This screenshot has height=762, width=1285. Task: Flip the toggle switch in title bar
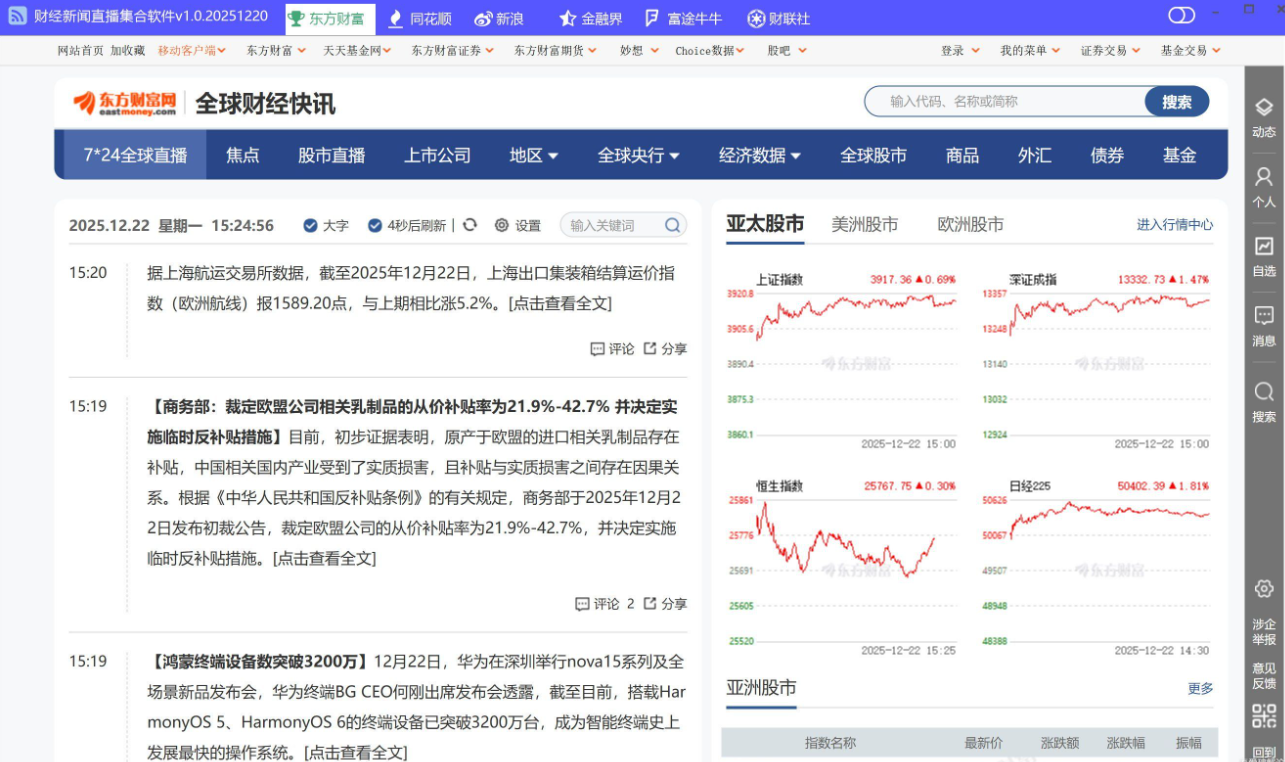pyautogui.click(x=1181, y=15)
